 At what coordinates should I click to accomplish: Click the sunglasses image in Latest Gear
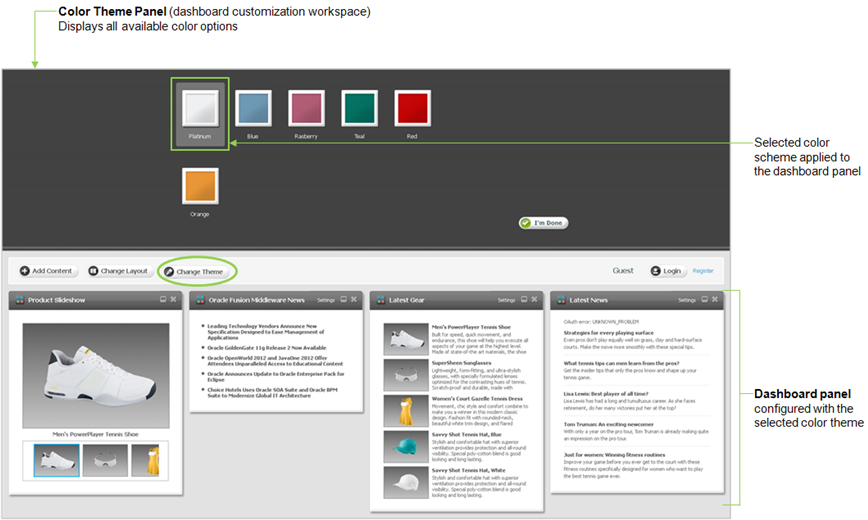(406, 375)
